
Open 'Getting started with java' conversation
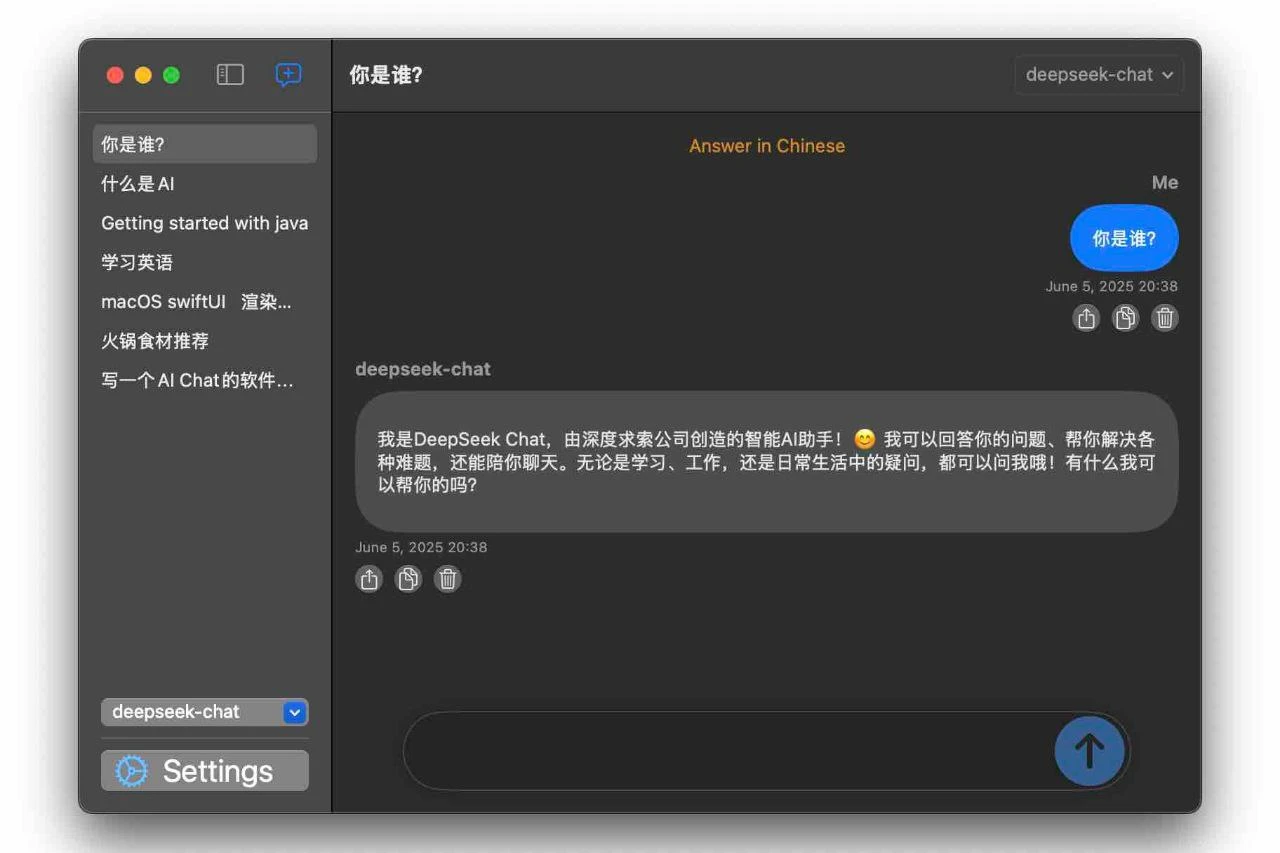pyautogui.click(x=205, y=223)
